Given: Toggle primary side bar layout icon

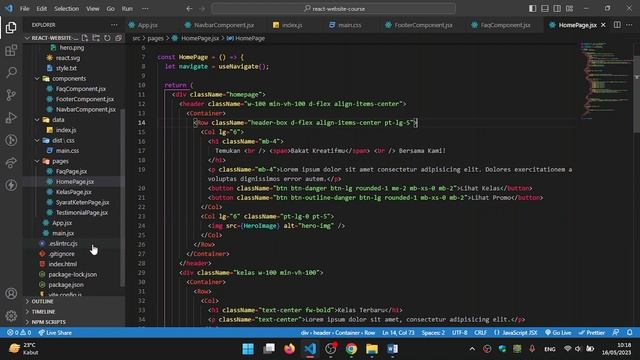Looking at the screenshot, I should 532,9.
